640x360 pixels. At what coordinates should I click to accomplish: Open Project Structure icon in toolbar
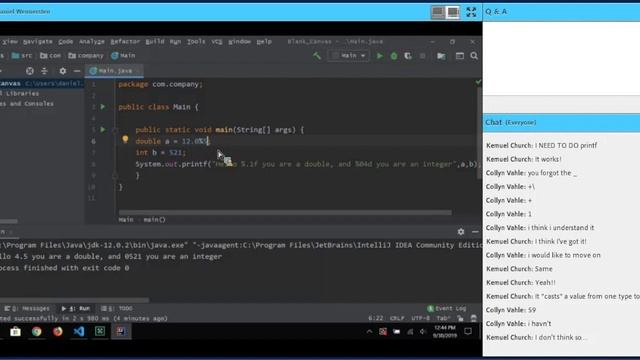tap(441, 56)
